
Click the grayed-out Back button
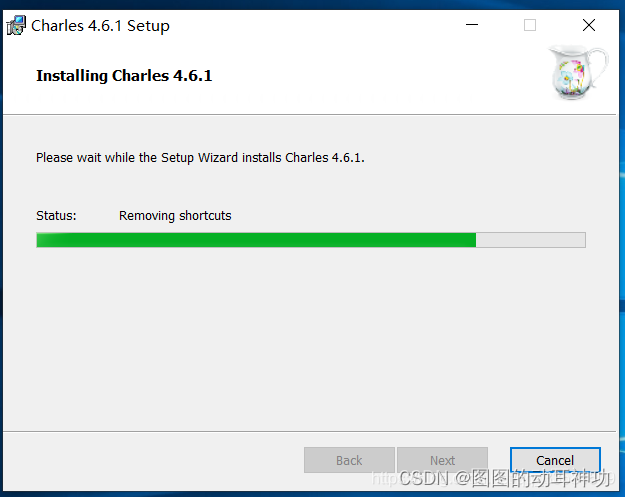[349, 460]
